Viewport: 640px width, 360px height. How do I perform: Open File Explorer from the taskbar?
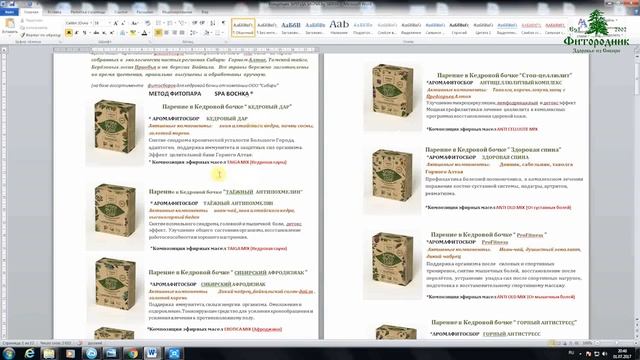tap(49, 353)
